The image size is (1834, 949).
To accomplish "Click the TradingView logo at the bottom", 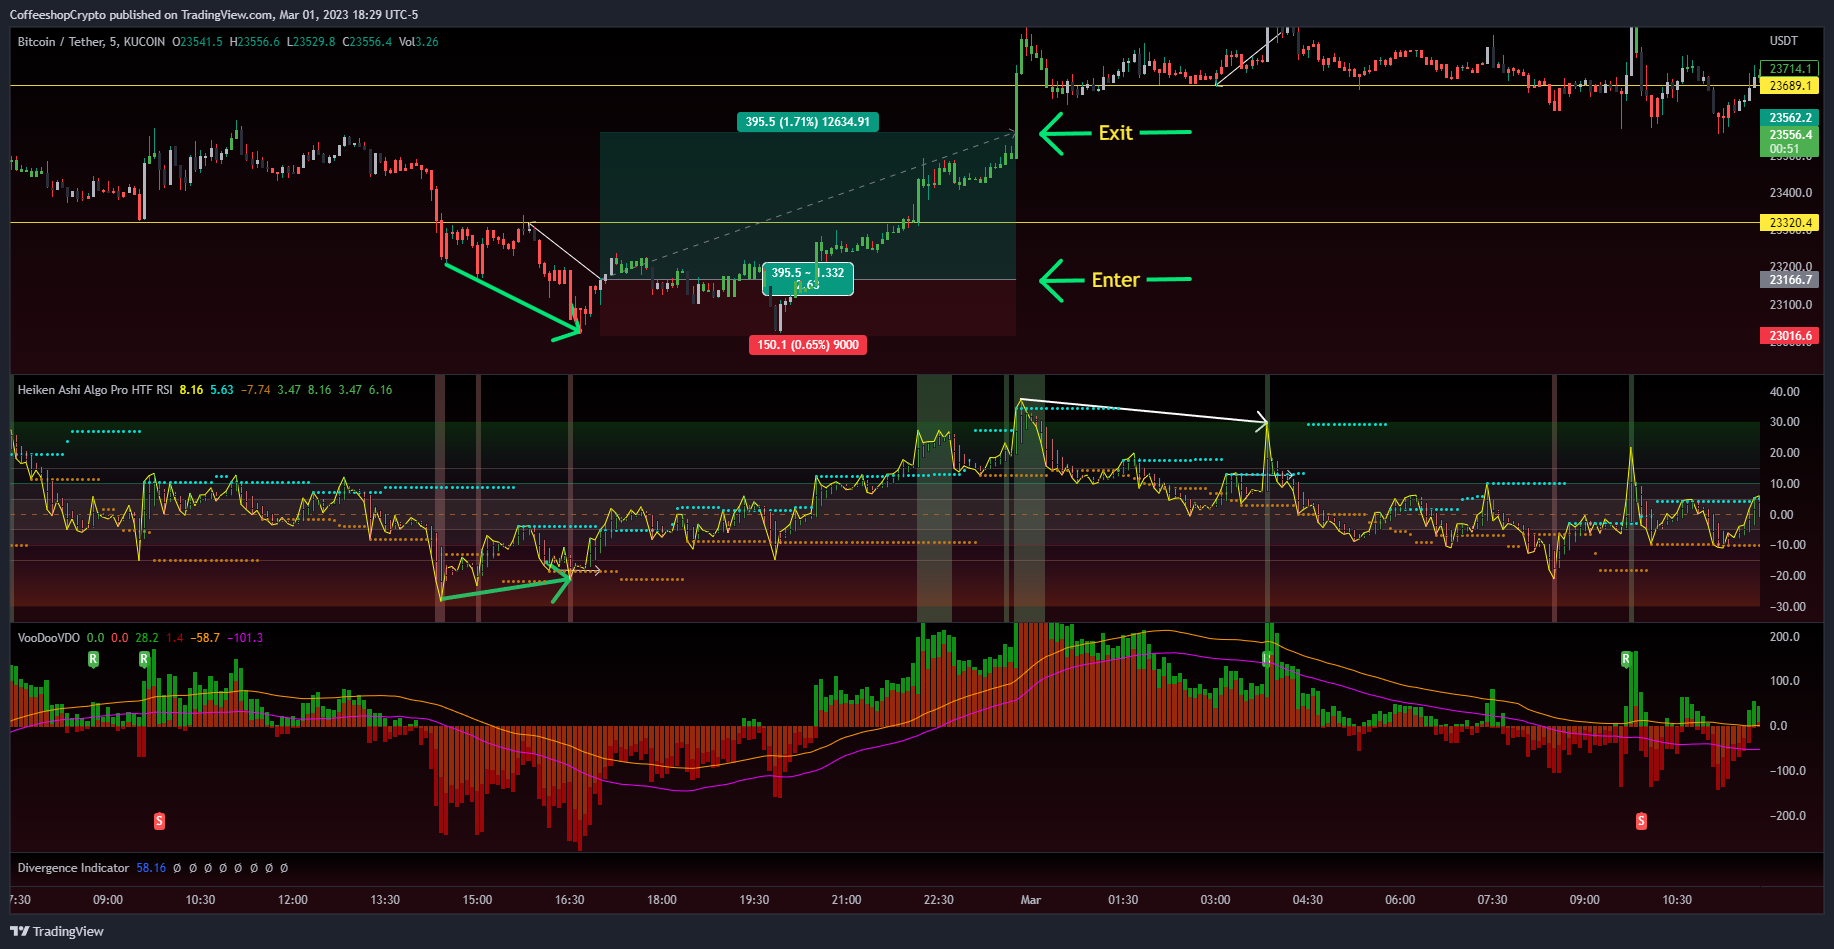I will [57, 931].
